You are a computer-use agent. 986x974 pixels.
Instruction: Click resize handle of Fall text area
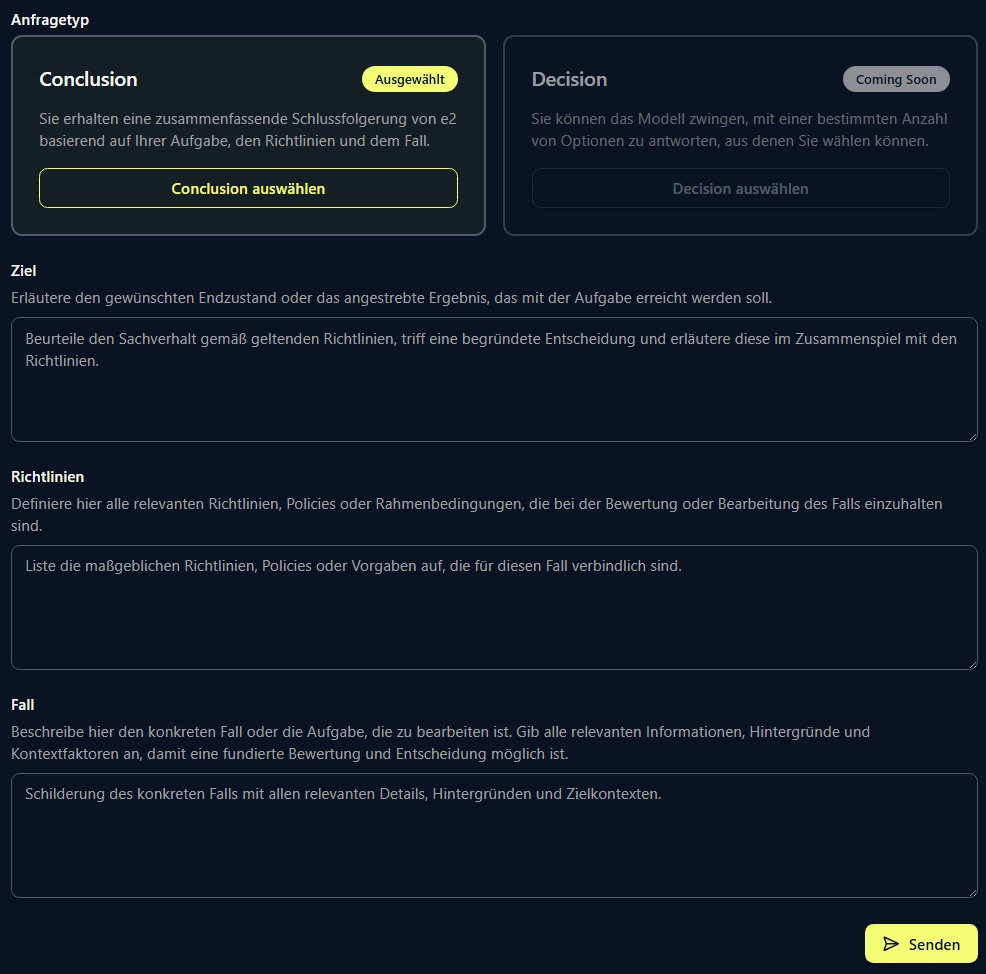973,892
